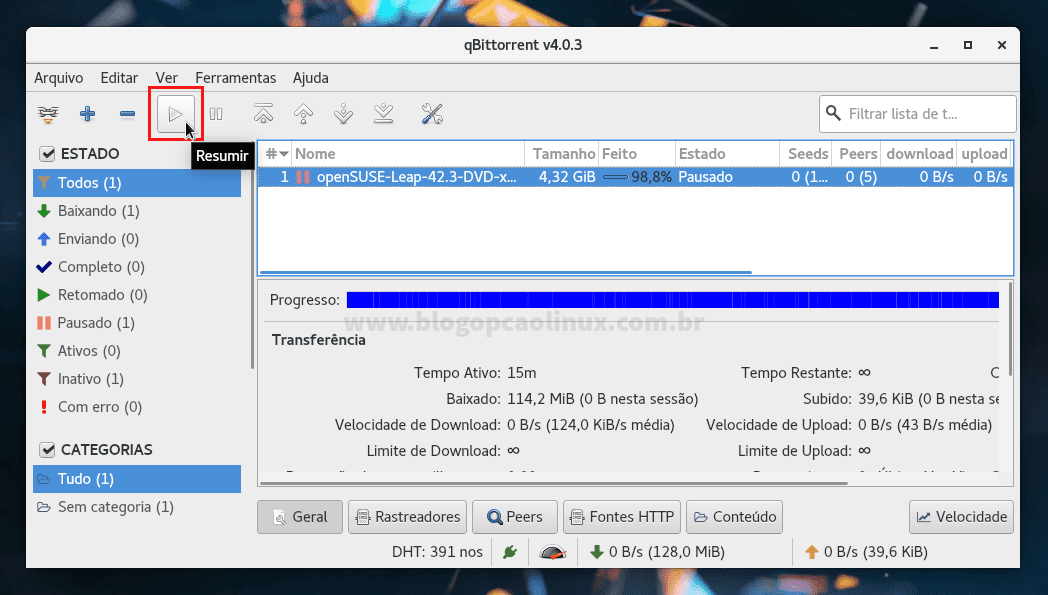1048x595 pixels.
Task: Switch to the Rastreadores tab
Action: tap(408, 517)
